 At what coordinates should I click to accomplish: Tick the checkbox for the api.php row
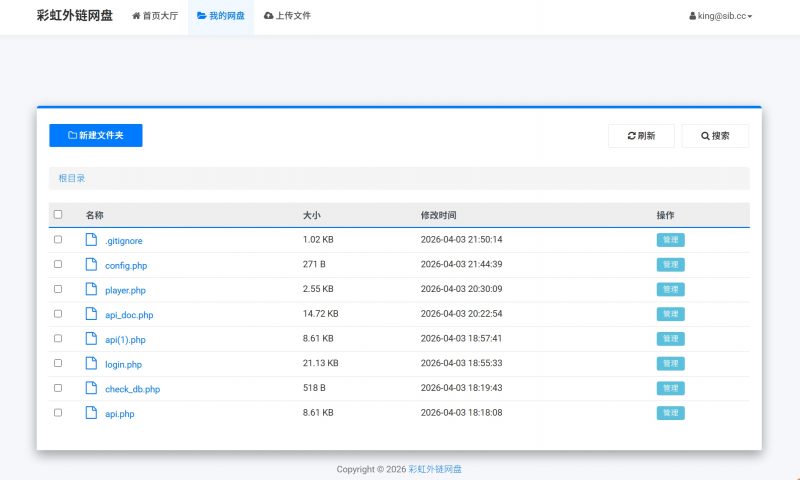58,412
